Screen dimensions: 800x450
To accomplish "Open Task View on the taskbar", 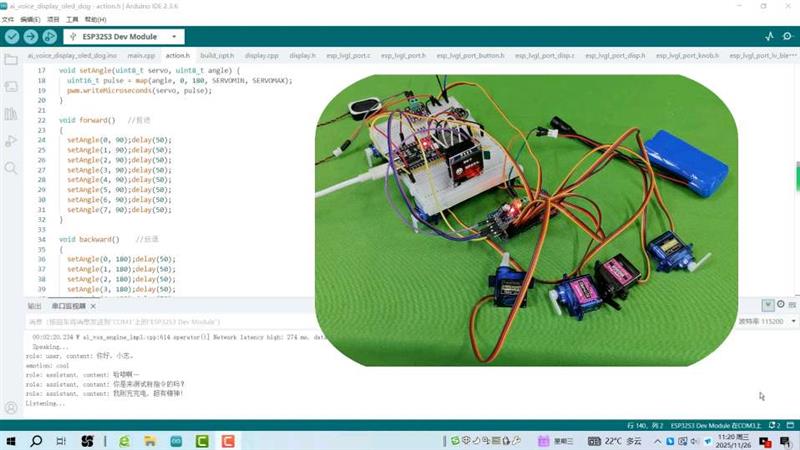I will 61,441.
